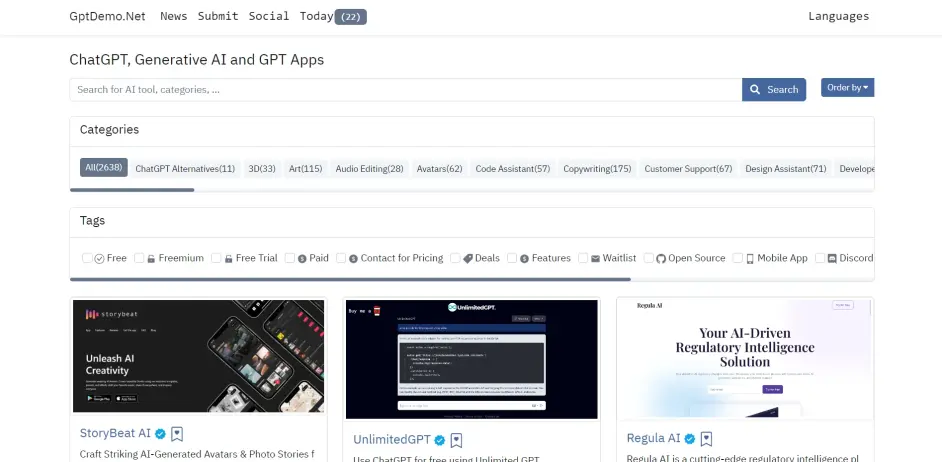The width and height of the screenshot is (942, 462).
Task: Click the envelope icon of Waitlist tag
Action: point(595,258)
